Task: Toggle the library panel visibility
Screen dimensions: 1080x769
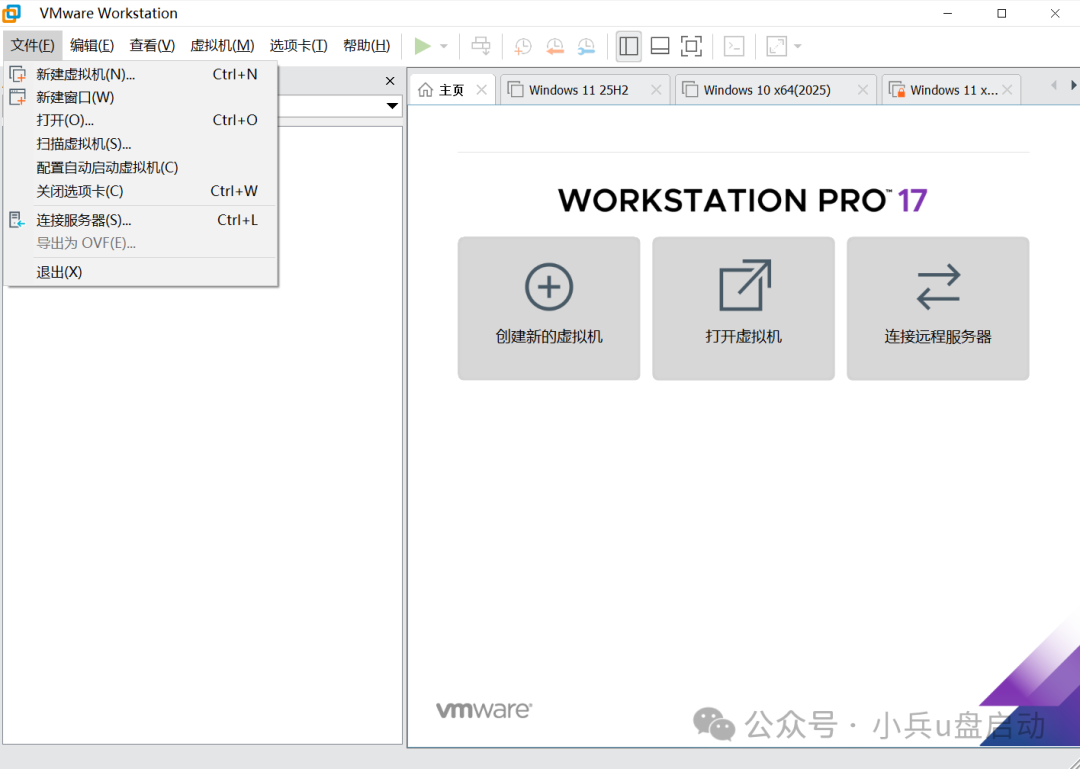Action: pos(628,45)
